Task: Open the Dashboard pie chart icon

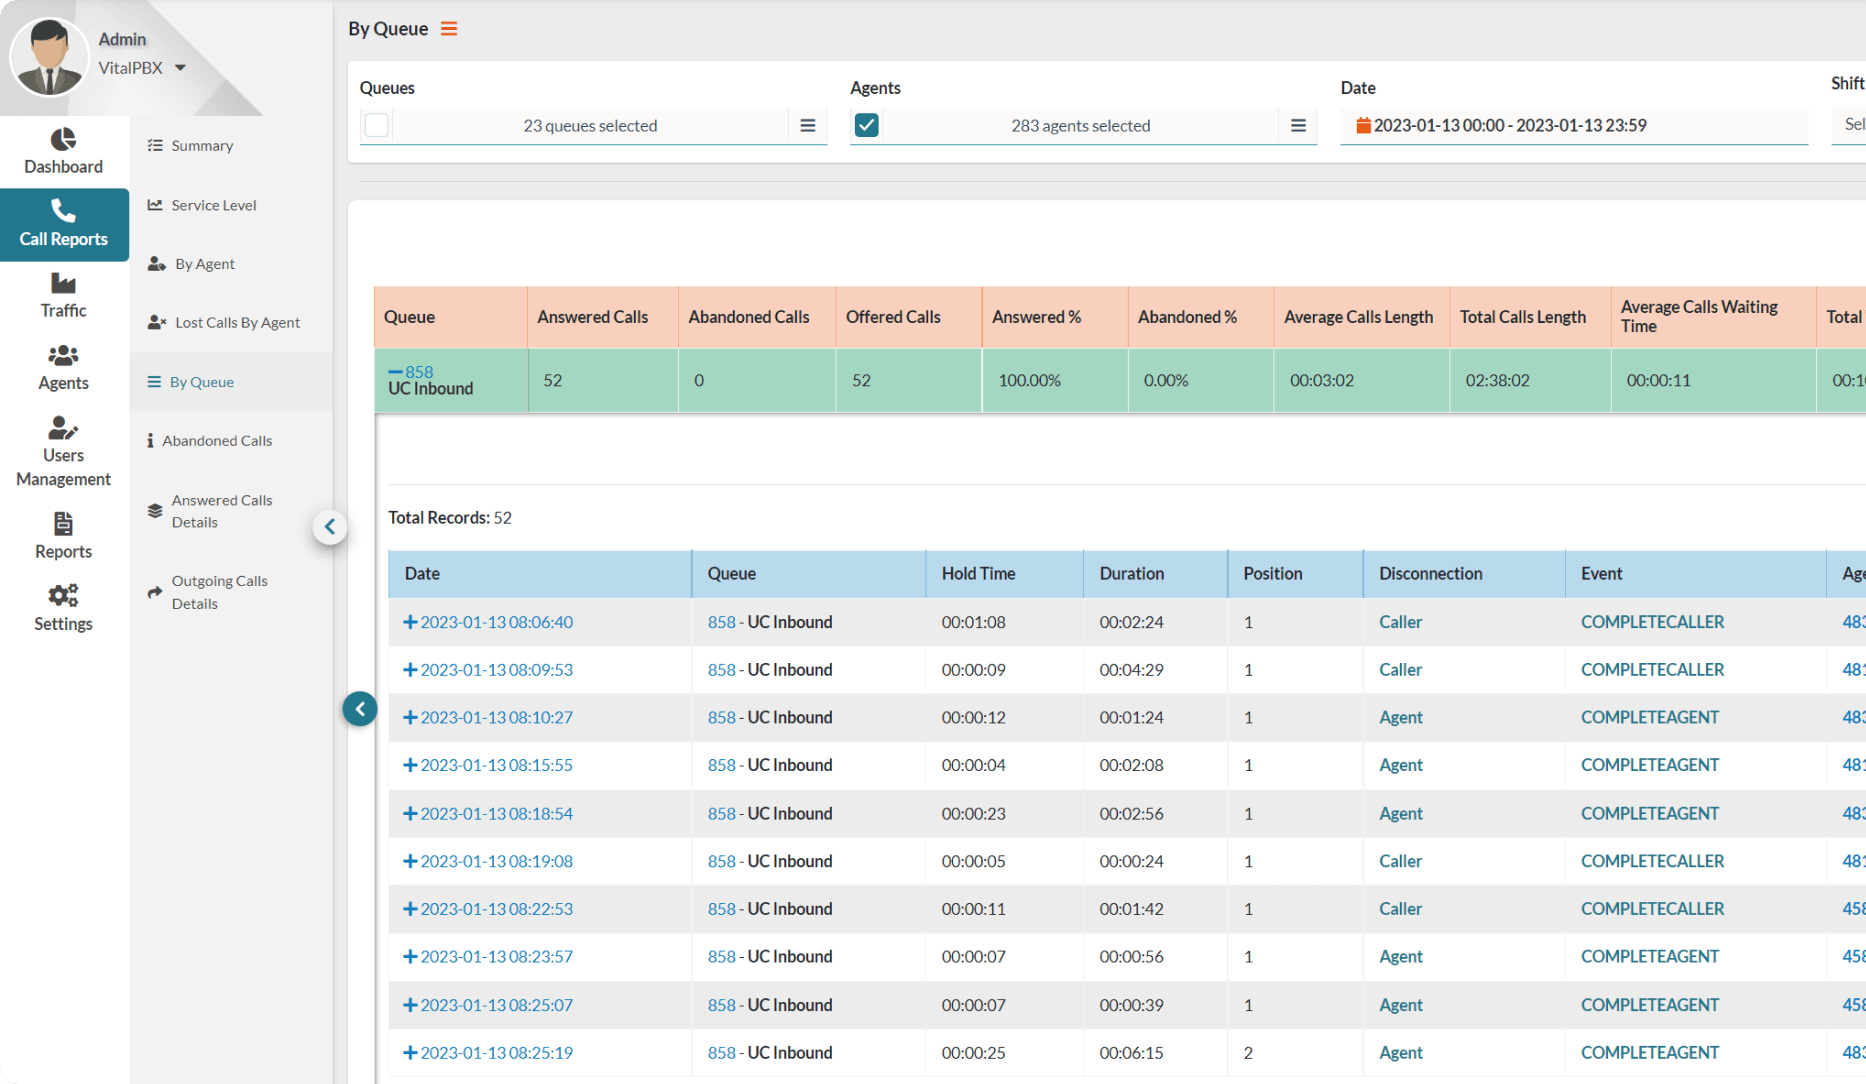Action: coord(63,139)
